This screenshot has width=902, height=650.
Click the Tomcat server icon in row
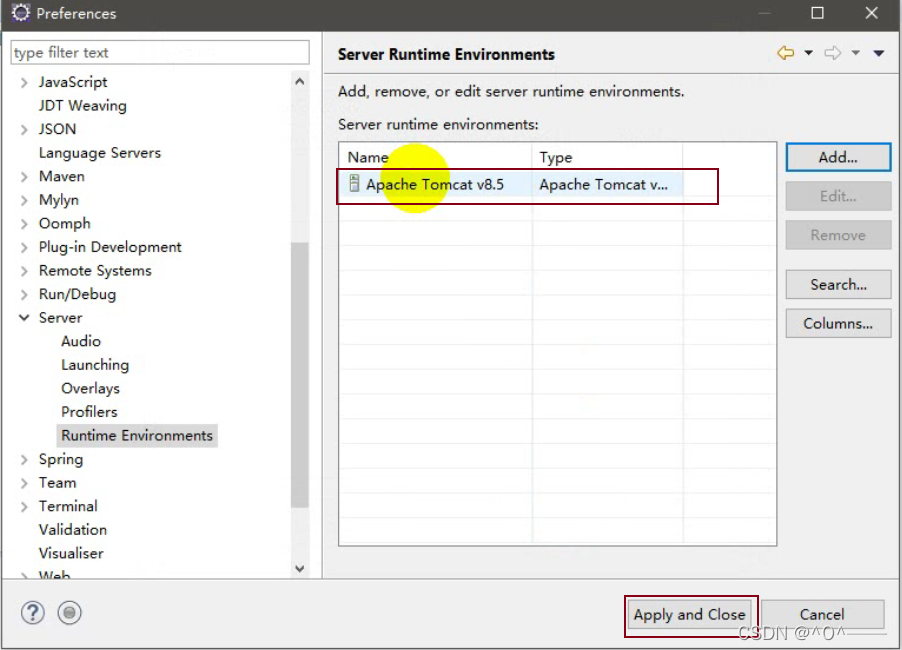pyautogui.click(x=354, y=183)
